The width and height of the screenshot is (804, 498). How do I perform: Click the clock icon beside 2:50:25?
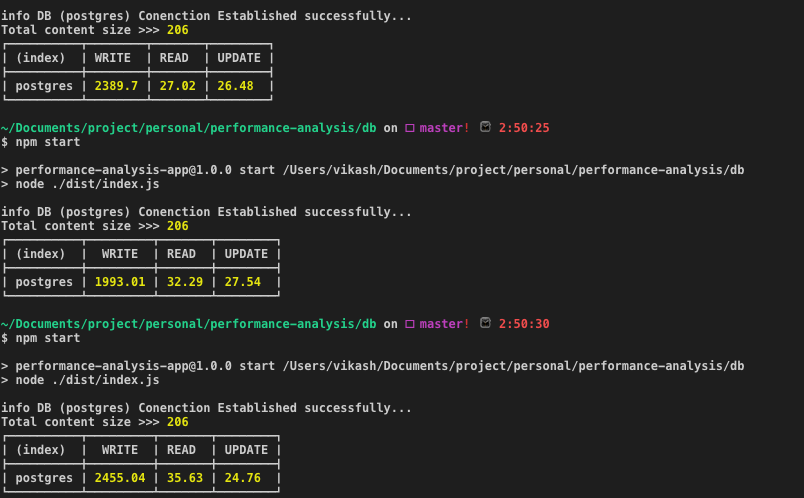485,128
